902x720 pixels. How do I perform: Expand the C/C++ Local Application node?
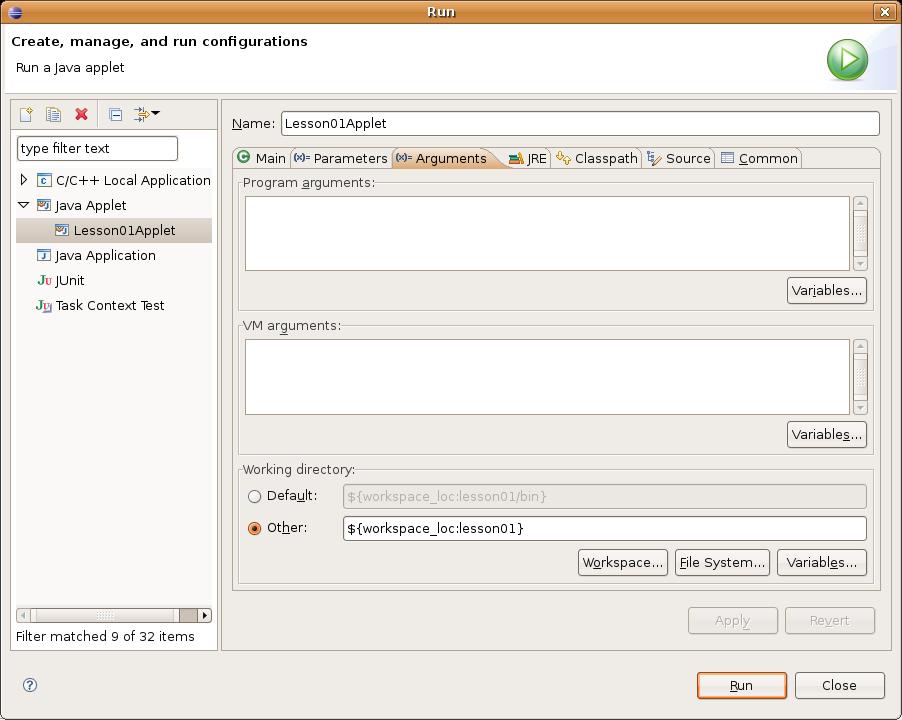click(x=24, y=180)
